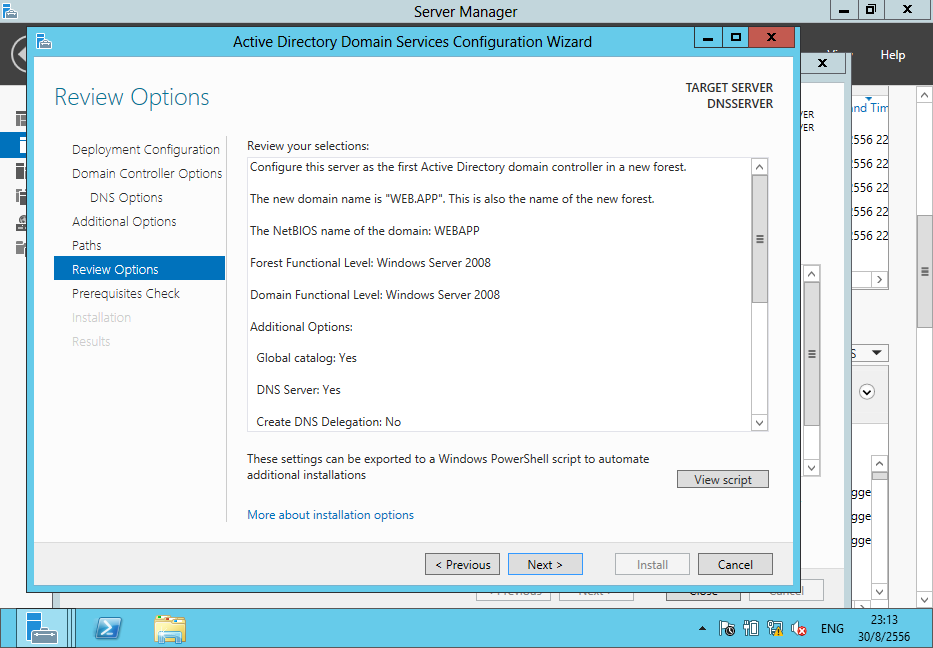Click scroll down arrow in review selections box
This screenshot has height=648, width=933.
click(759, 423)
